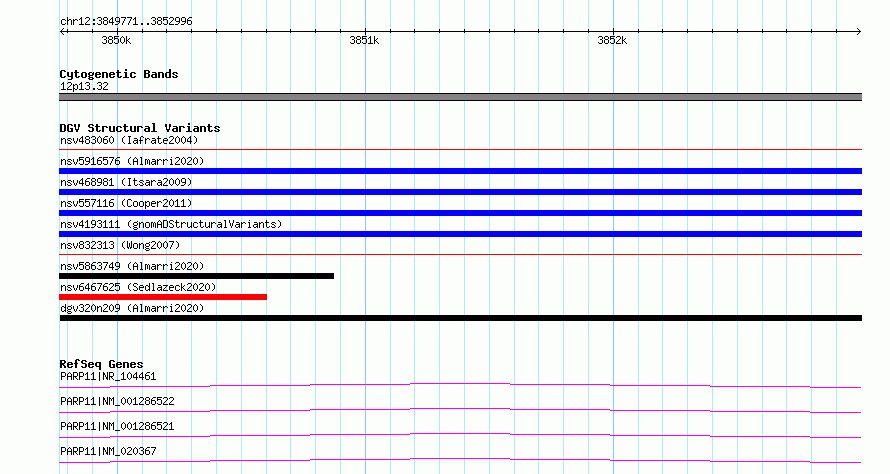Image resolution: width=890 pixels, height=474 pixels.
Task: Open variant nsv483060 (Iafrate2004) label
Action: tap(129, 140)
